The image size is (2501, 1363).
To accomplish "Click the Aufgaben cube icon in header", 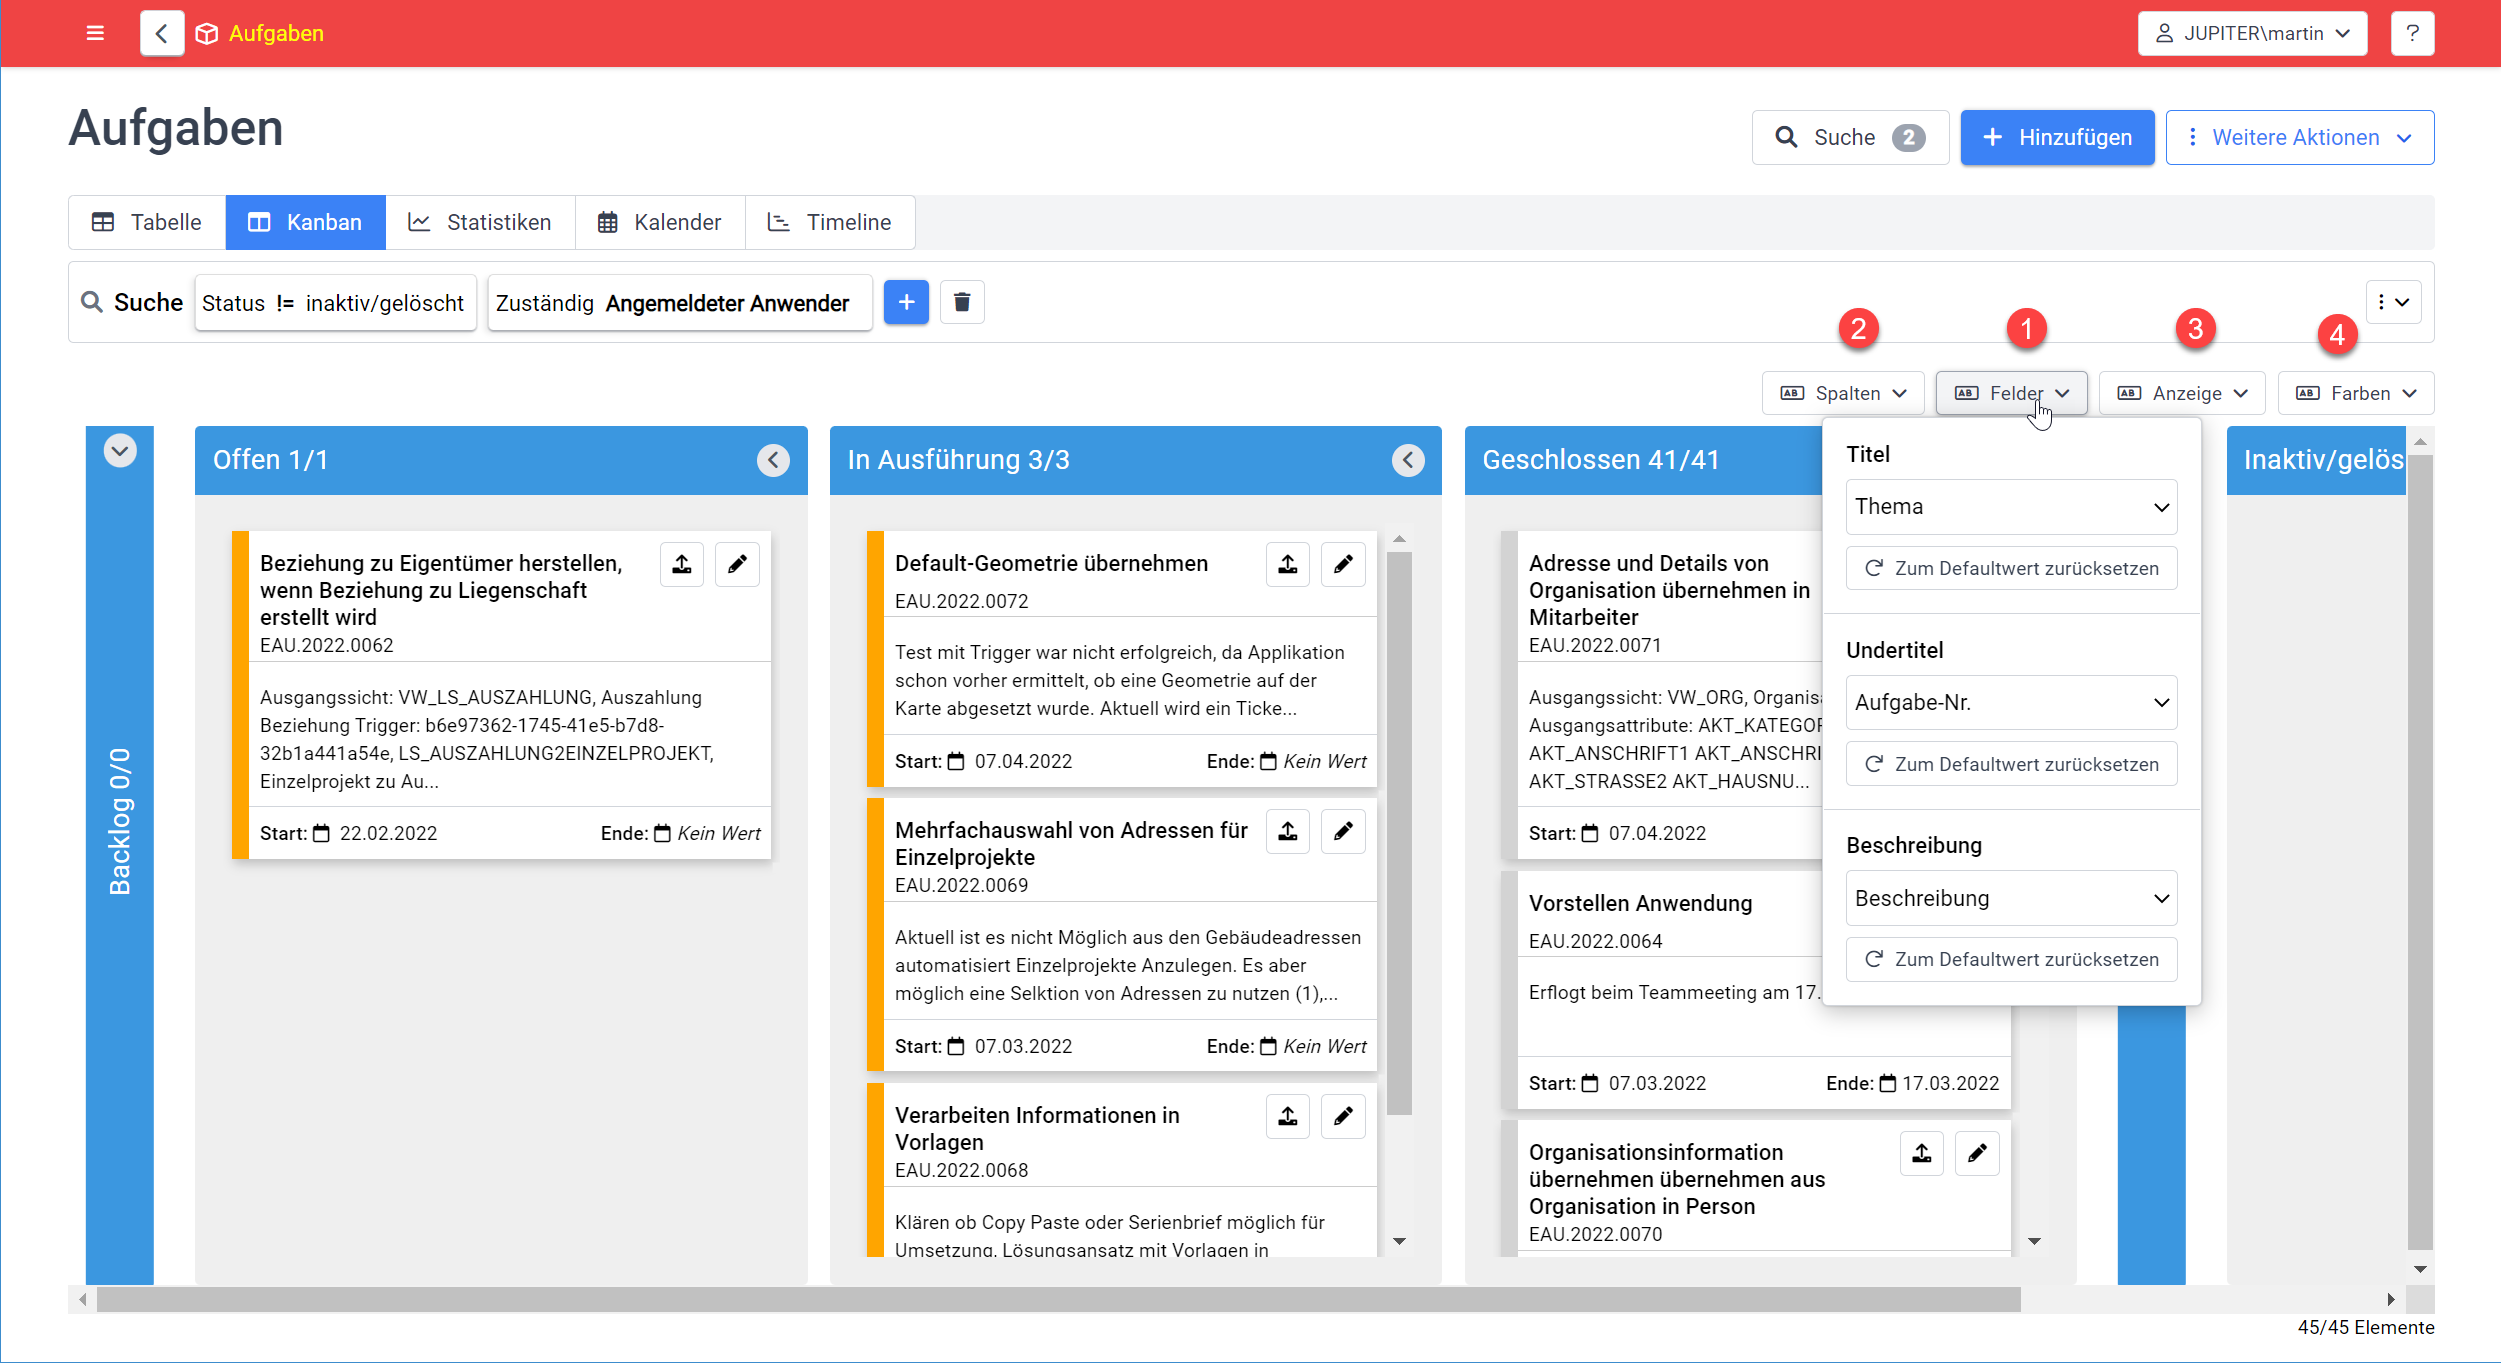I will click(x=207, y=33).
